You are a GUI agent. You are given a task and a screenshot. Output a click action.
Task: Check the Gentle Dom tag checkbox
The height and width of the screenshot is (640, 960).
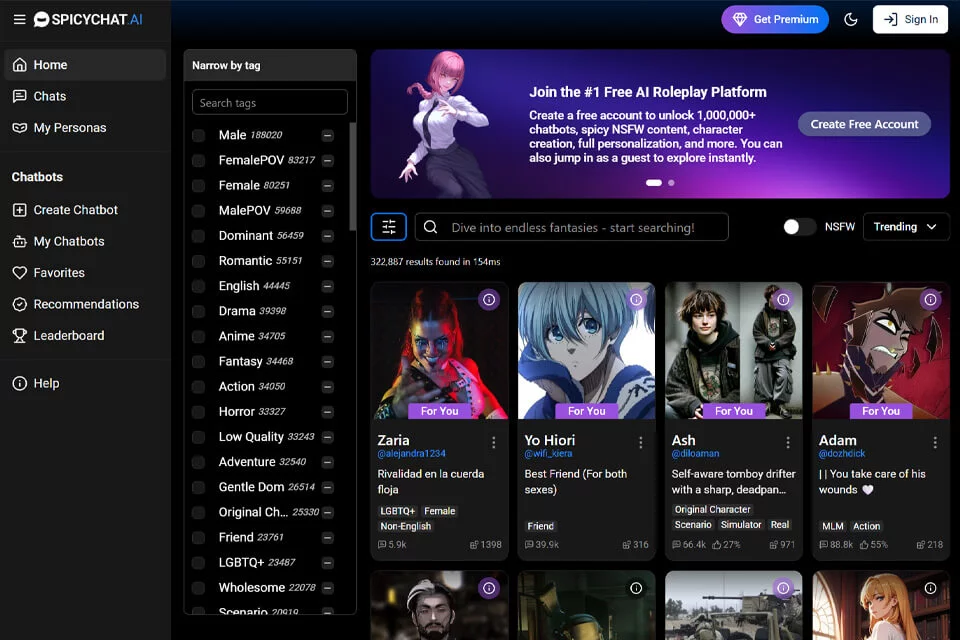198,487
